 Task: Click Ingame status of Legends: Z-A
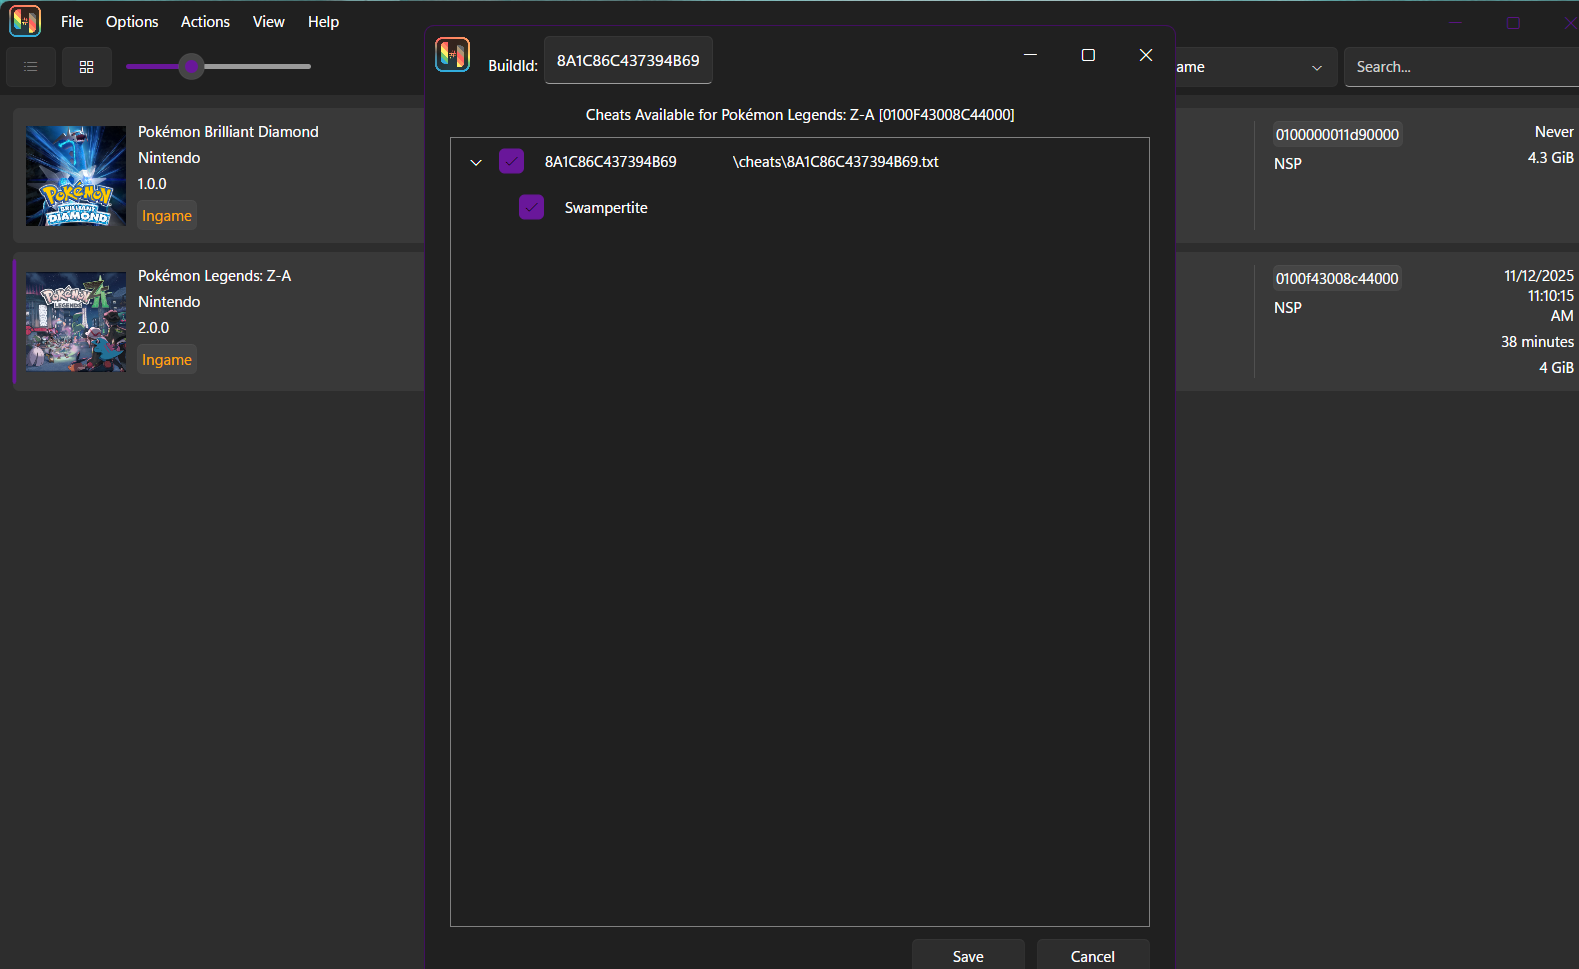(x=167, y=360)
